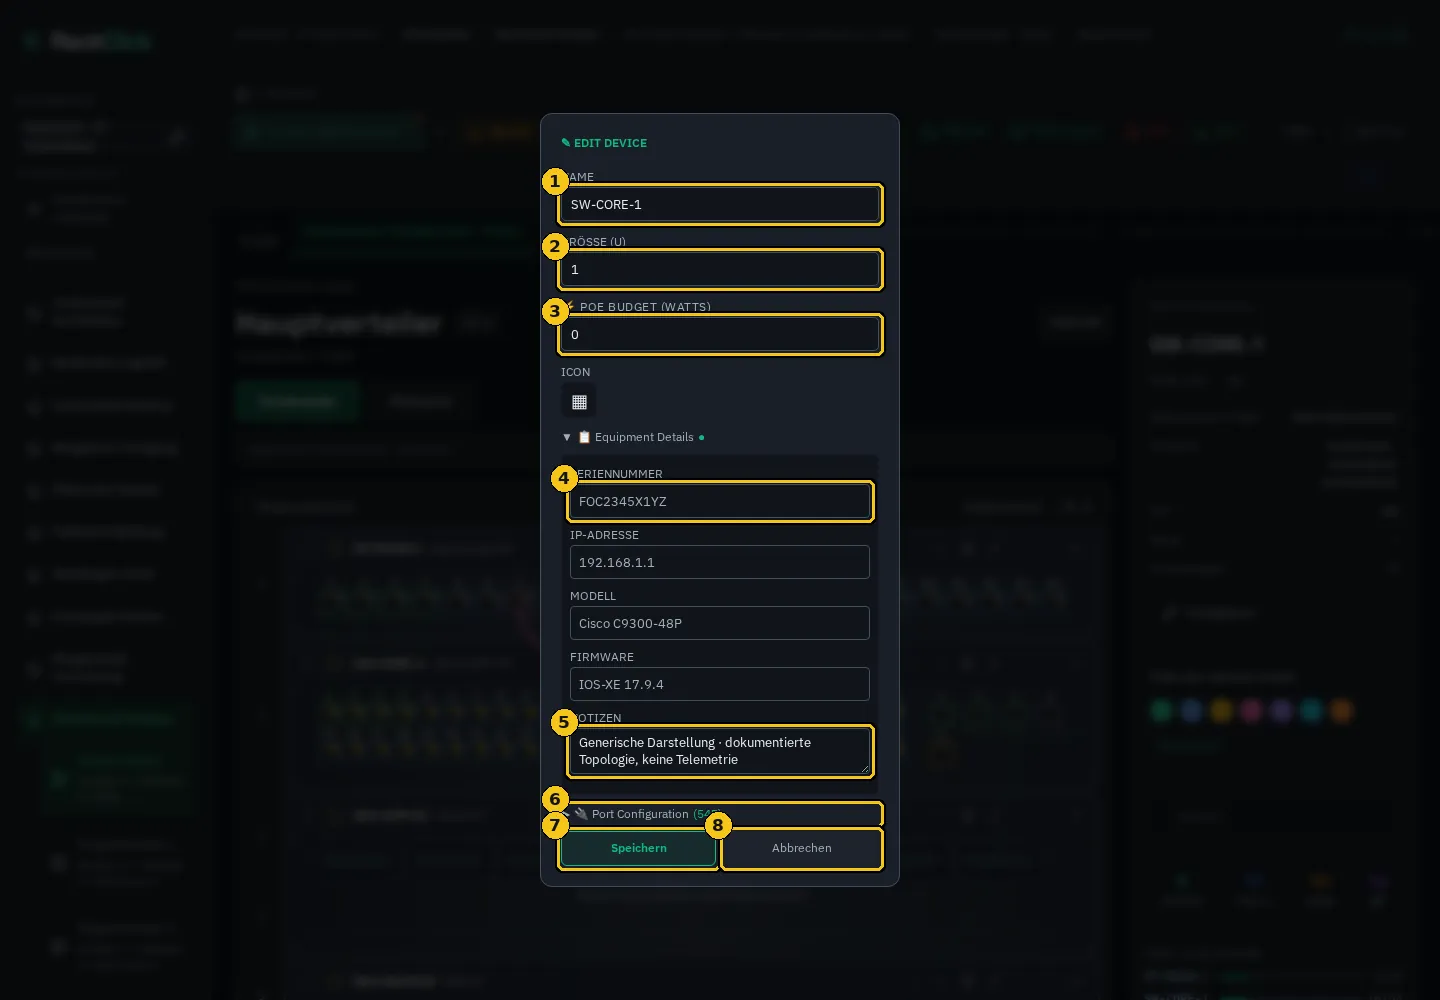Click inside the Notizen text area
The width and height of the screenshot is (1440, 1000).
[720, 751]
